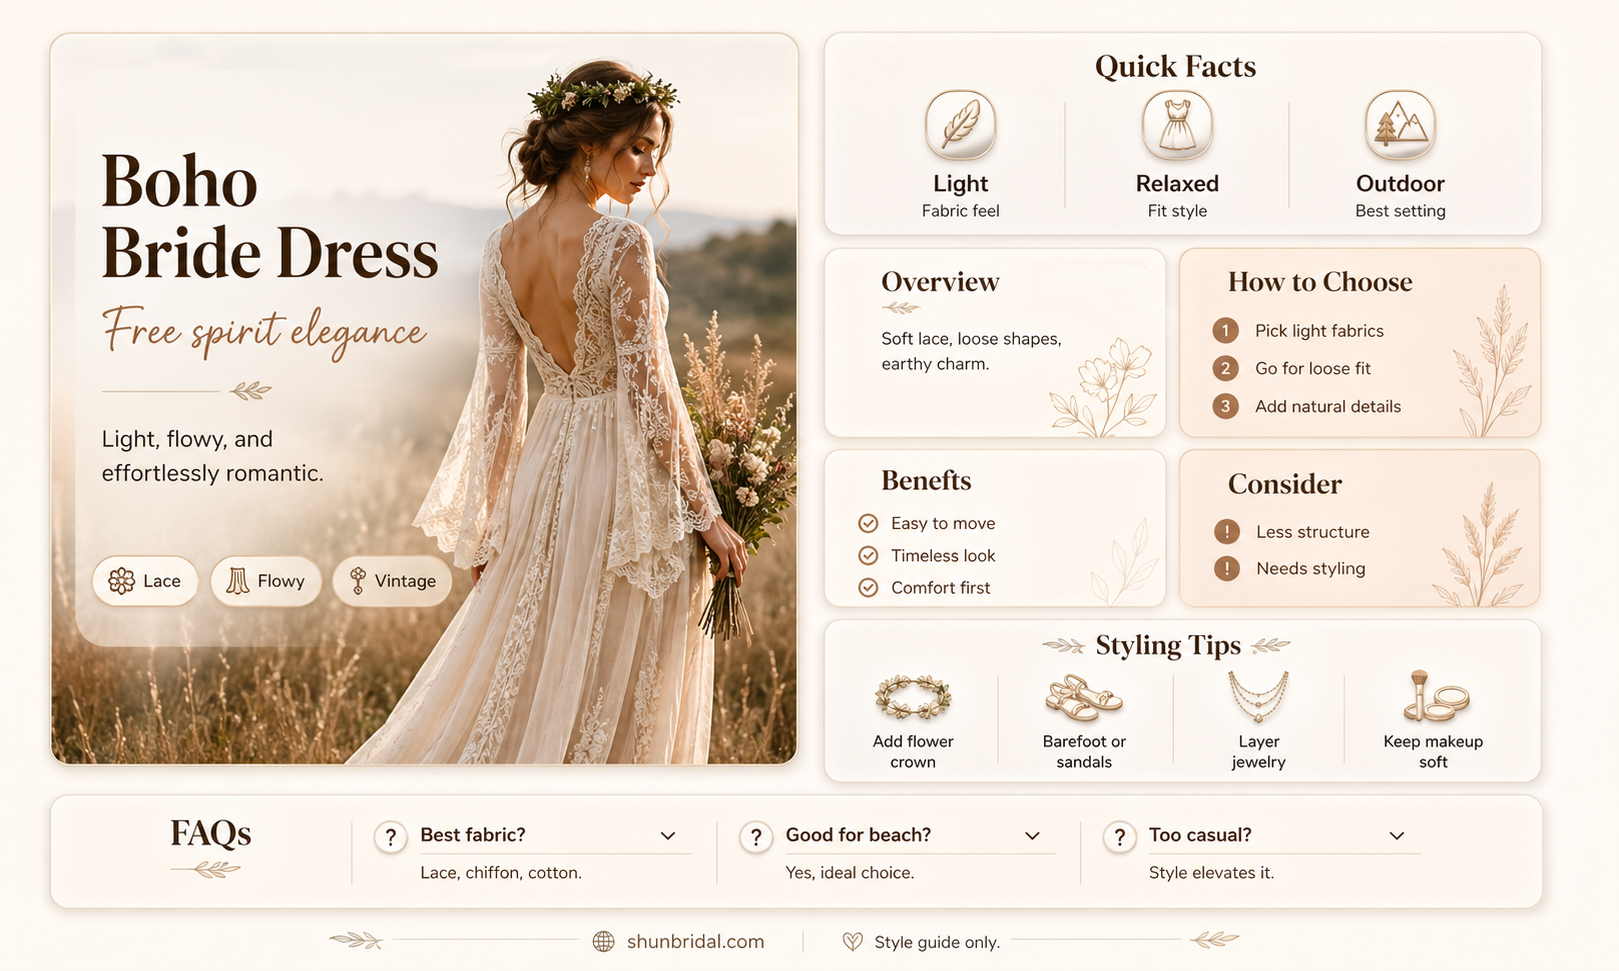Click the Yes, ideal choice answer
The height and width of the screenshot is (971, 1619).
coord(850,873)
